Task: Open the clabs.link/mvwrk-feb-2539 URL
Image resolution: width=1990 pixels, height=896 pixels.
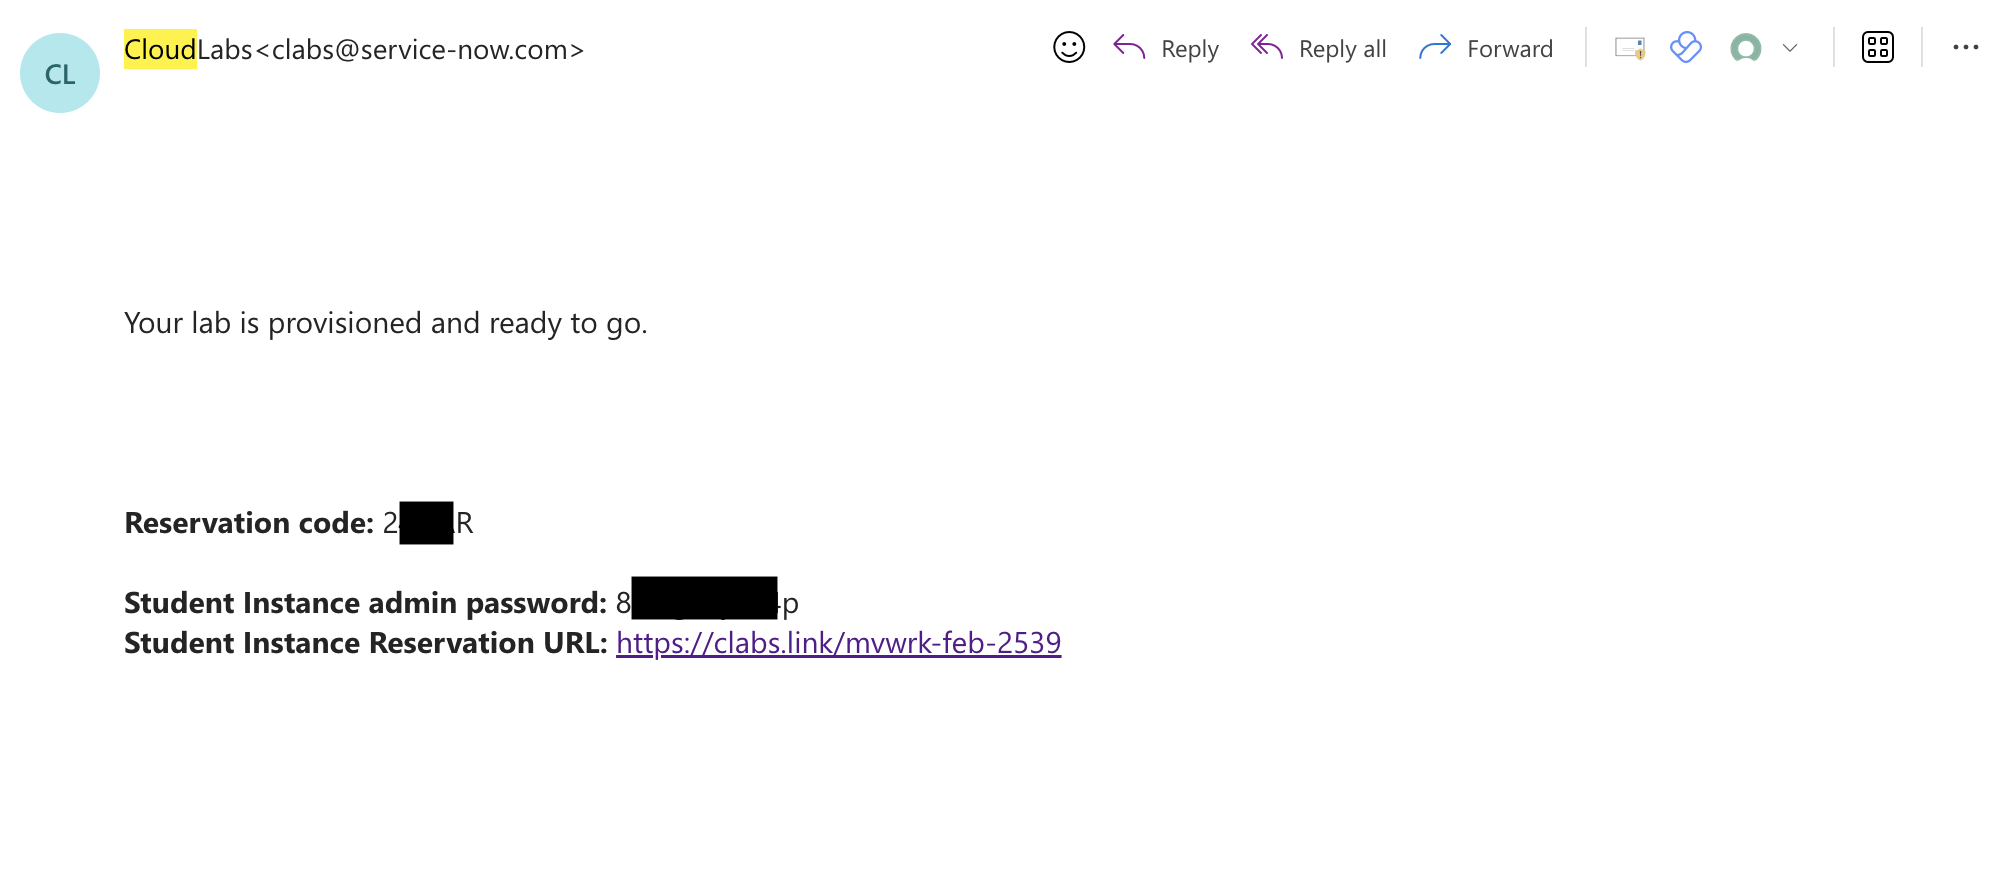Action: 838,643
